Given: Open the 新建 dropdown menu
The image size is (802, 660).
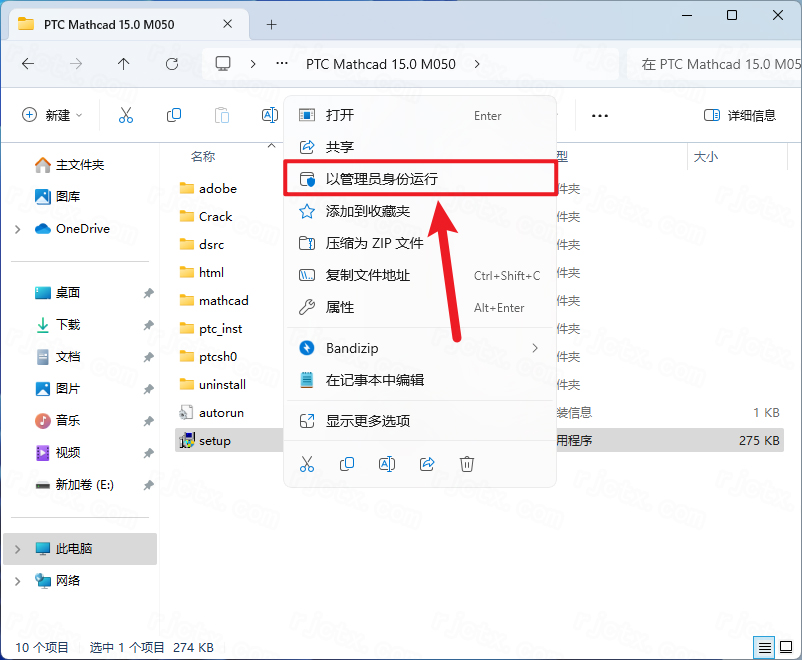Looking at the screenshot, I should click(52, 115).
